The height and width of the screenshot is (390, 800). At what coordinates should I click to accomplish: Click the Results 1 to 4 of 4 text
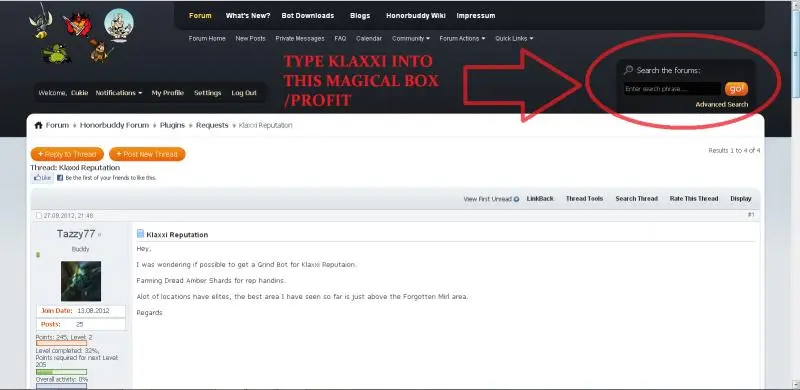pos(734,151)
